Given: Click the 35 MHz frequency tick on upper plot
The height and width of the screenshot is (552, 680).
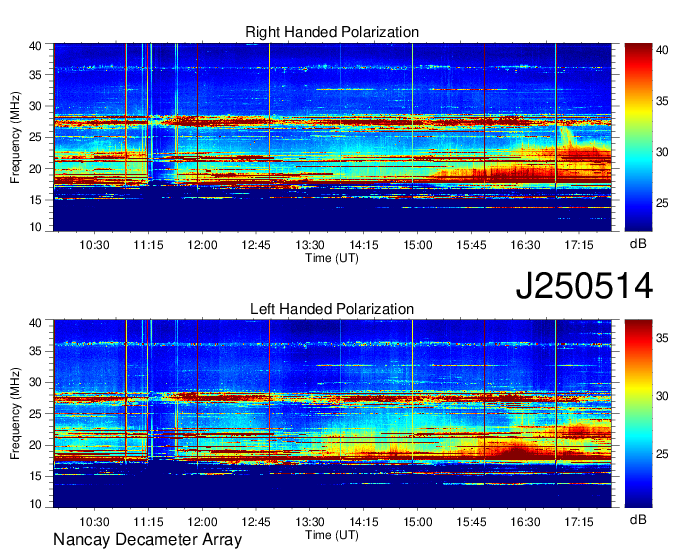Looking at the screenshot, I should [x=35, y=75].
